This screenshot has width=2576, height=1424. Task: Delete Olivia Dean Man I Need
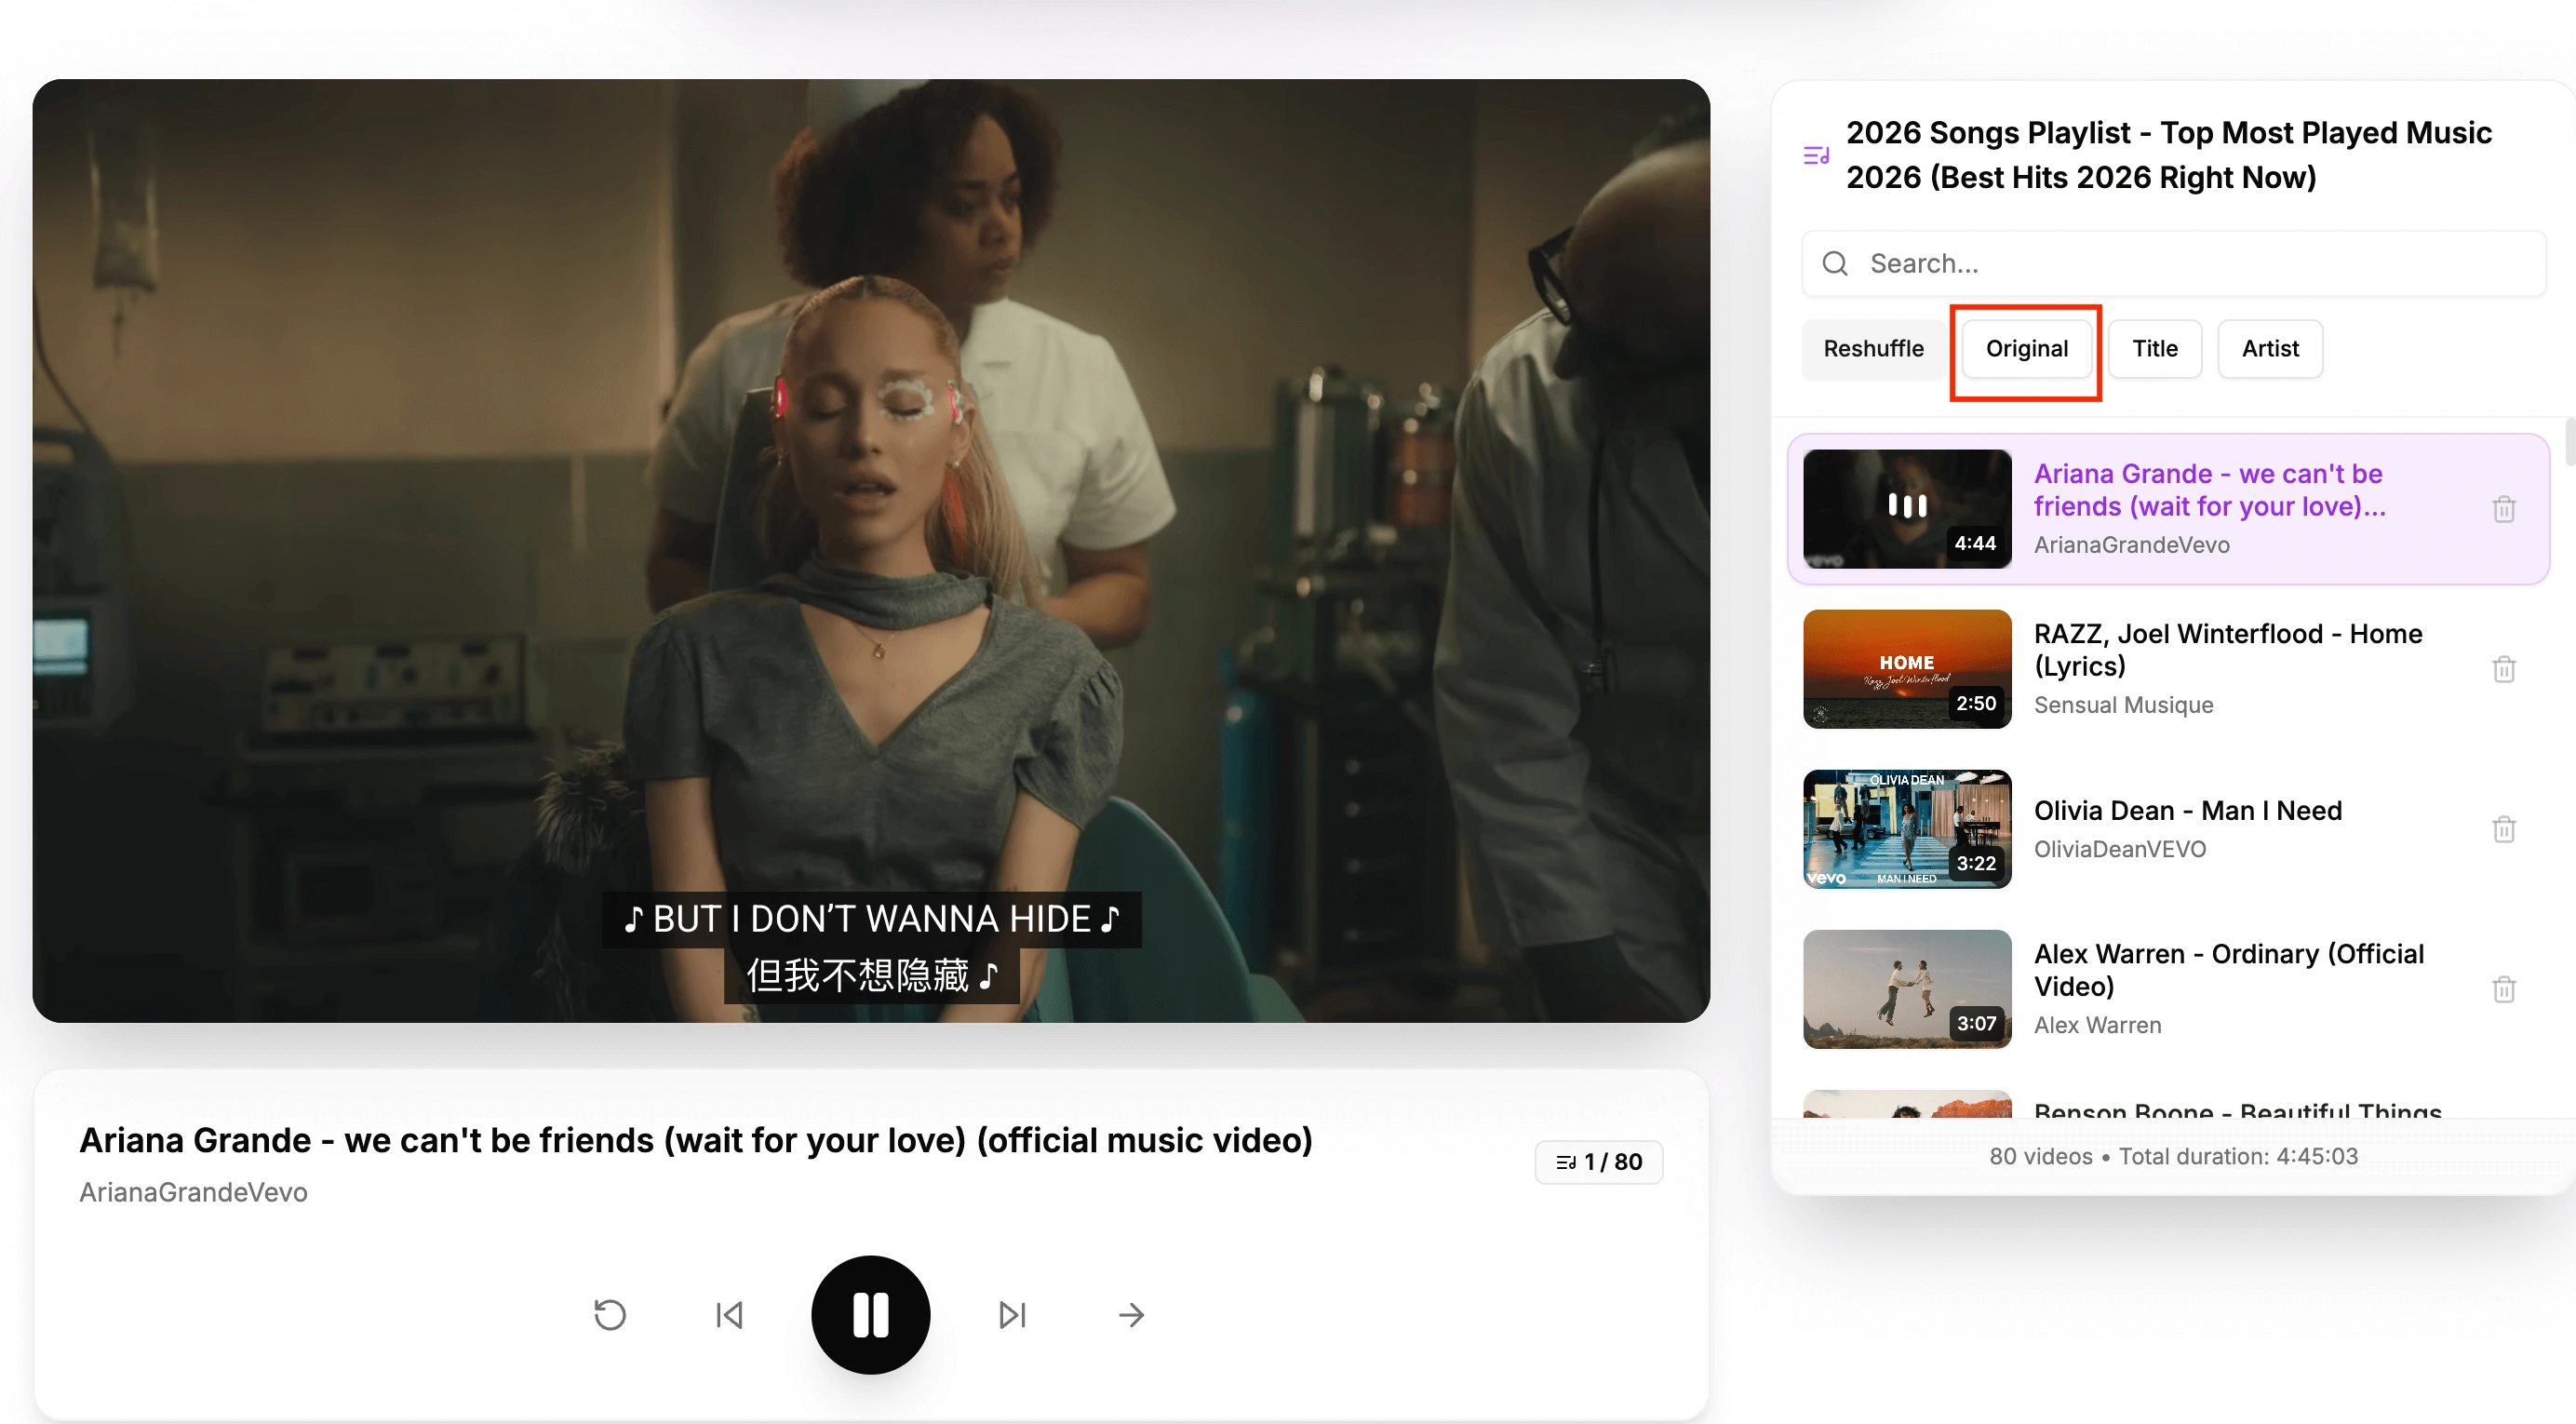pos(2503,829)
